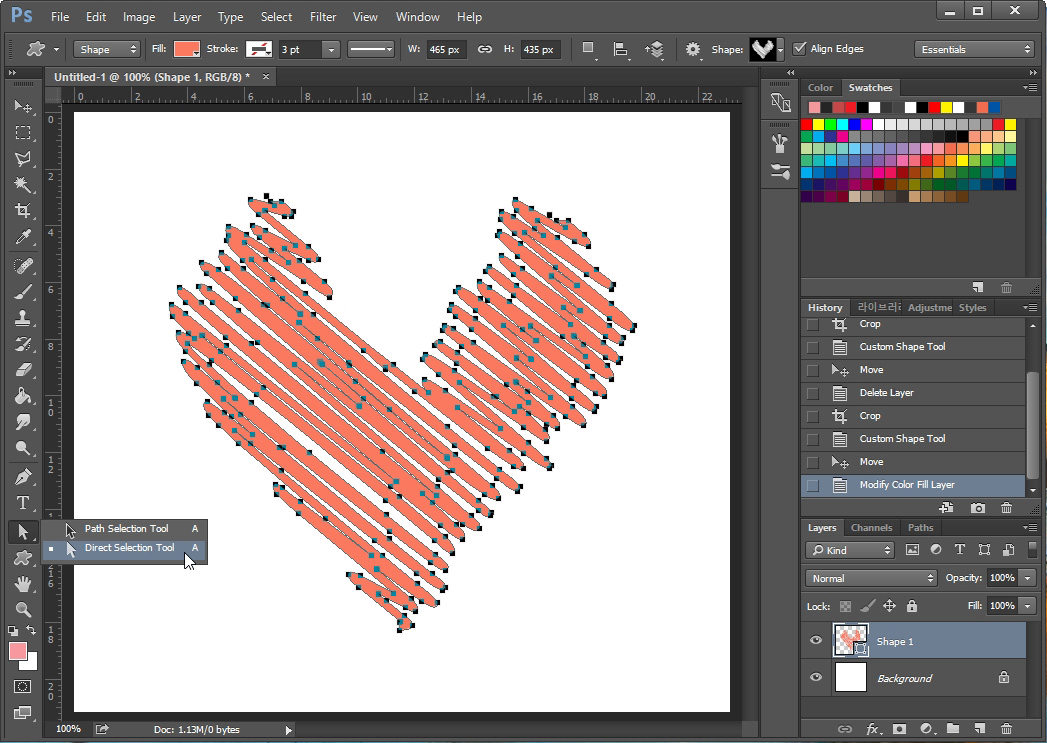Image resolution: width=1047 pixels, height=743 pixels.
Task: Lock transparent pixels
Action: pos(845,606)
